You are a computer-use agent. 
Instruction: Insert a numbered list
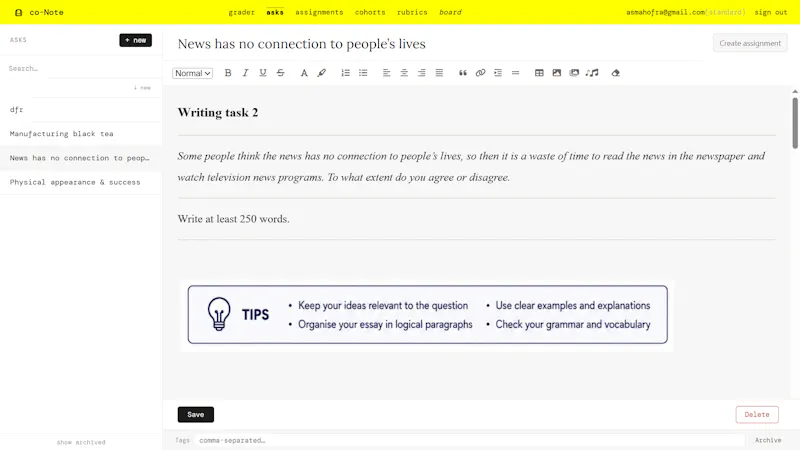(x=345, y=73)
